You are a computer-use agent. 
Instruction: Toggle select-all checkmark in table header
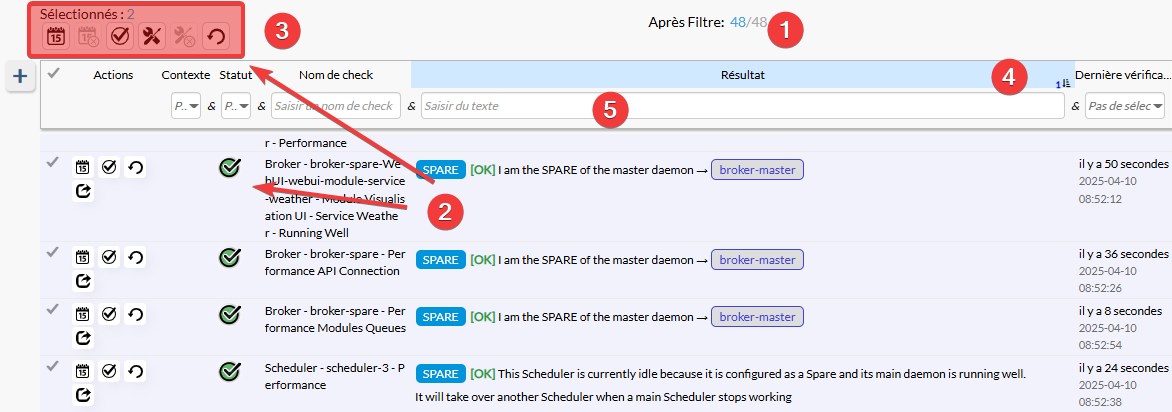(54, 73)
